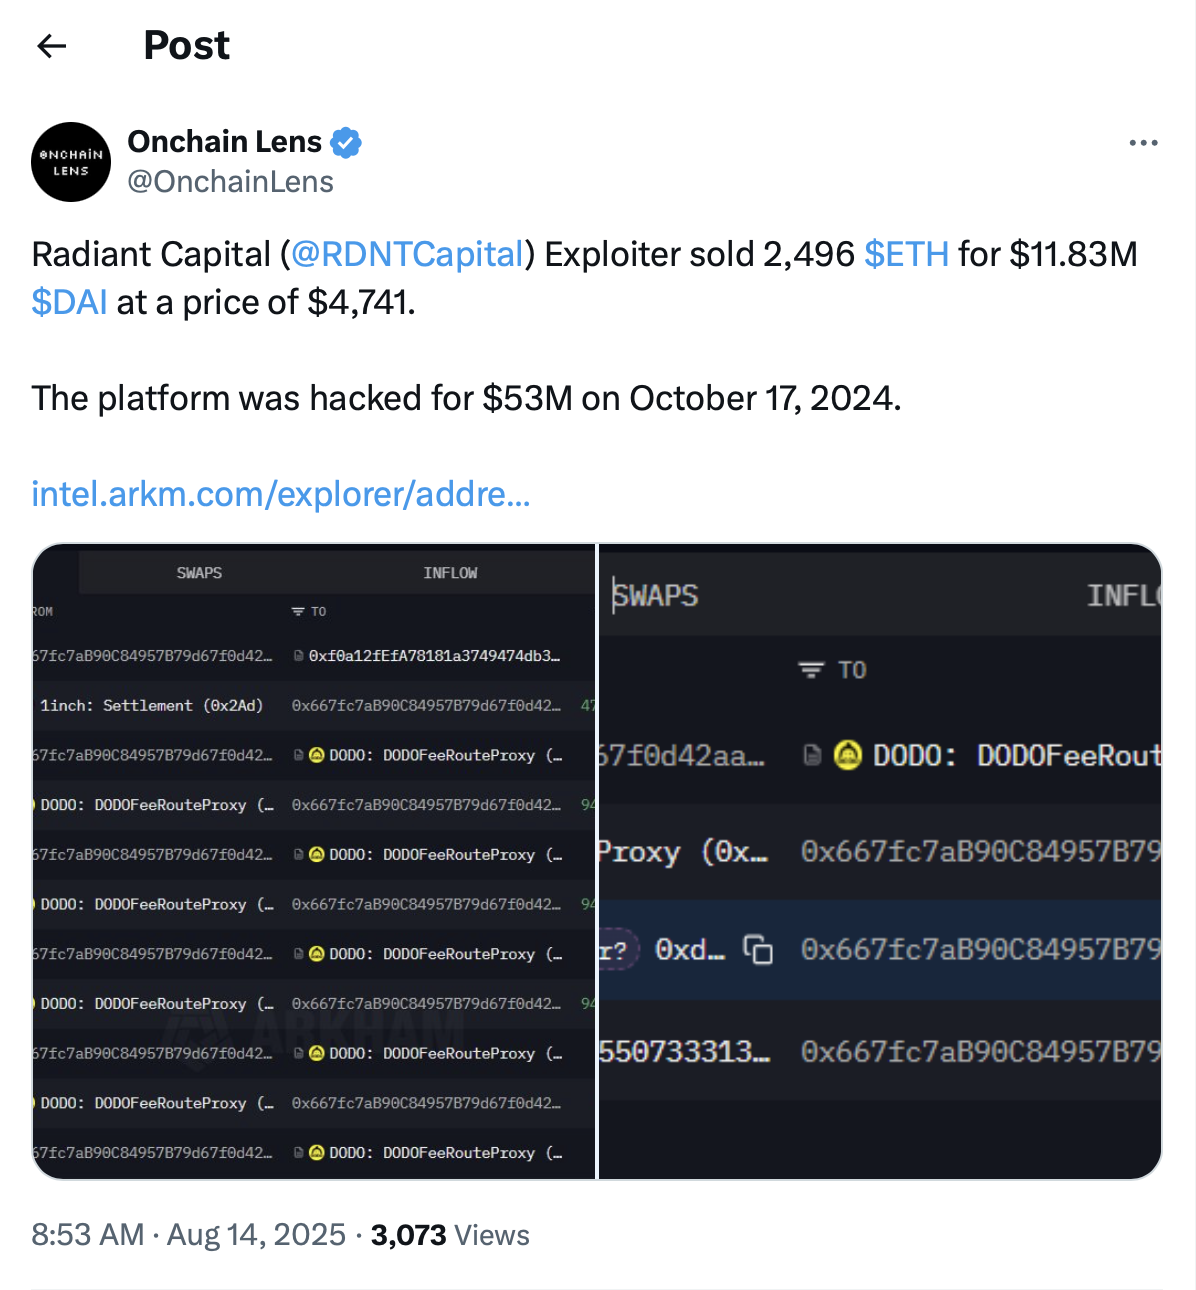
Task: Open the three-dot more options menu
Action: point(1143,143)
